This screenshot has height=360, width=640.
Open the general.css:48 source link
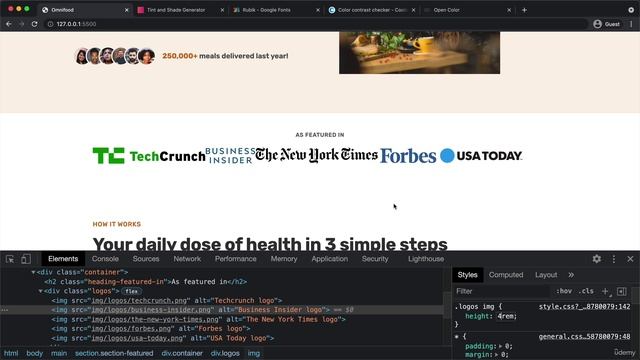pos(584,337)
